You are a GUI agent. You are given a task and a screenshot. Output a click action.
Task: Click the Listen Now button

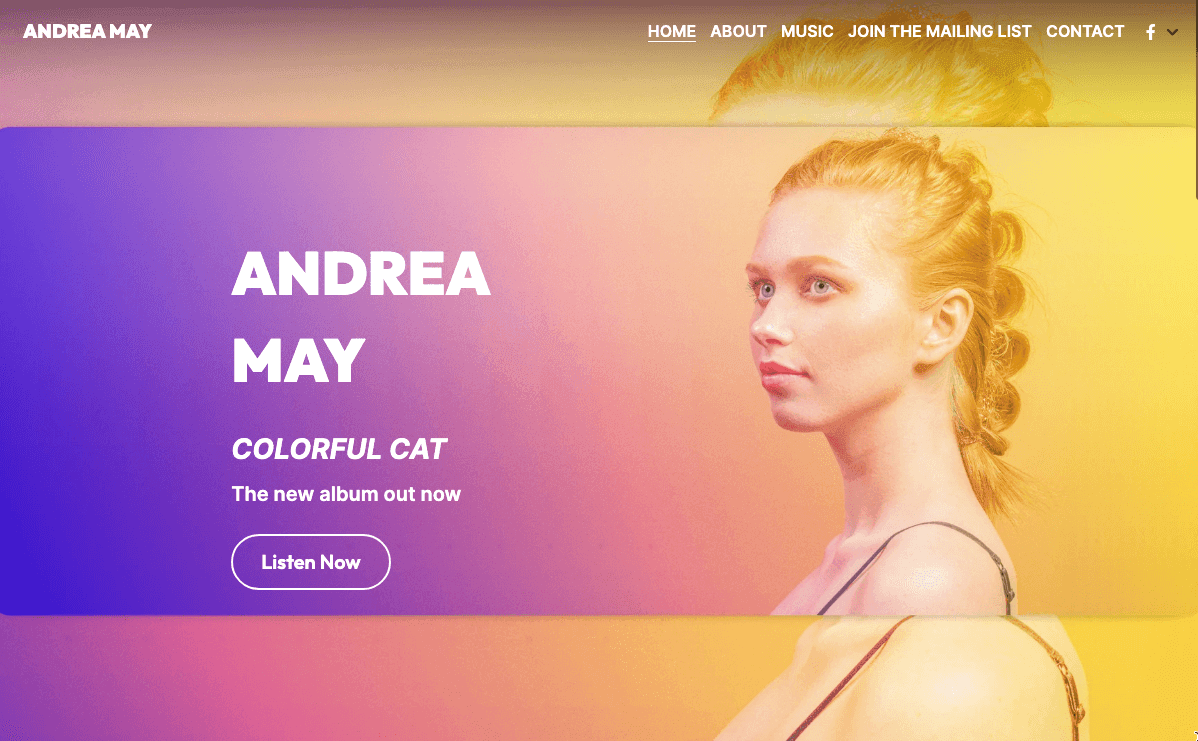tap(311, 562)
